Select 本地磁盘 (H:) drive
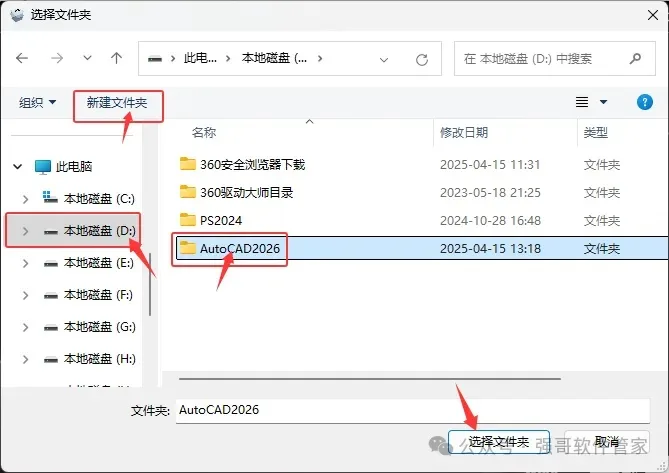Image resolution: width=669 pixels, height=473 pixels. pos(99,359)
